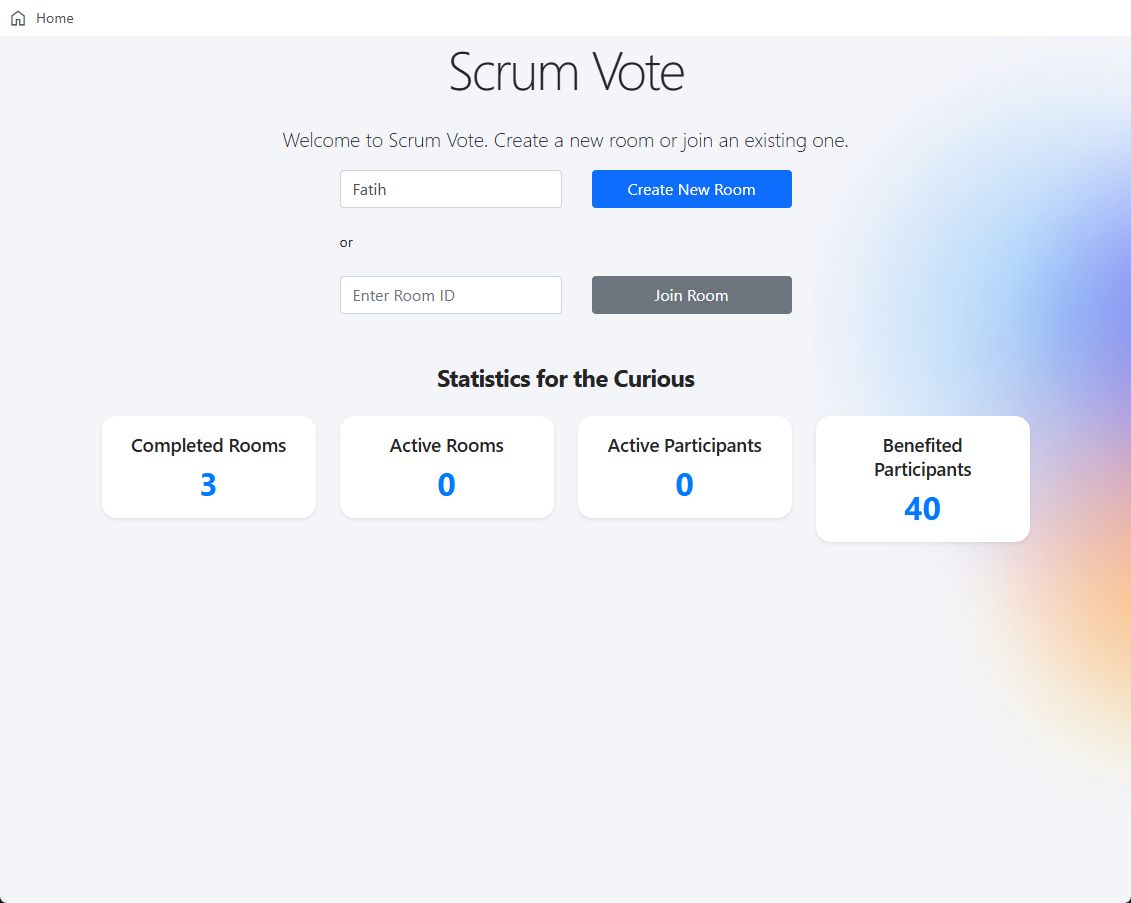Select the Active Rooms statistic card
The image size is (1131, 903).
pyautogui.click(x=446, y=467)
